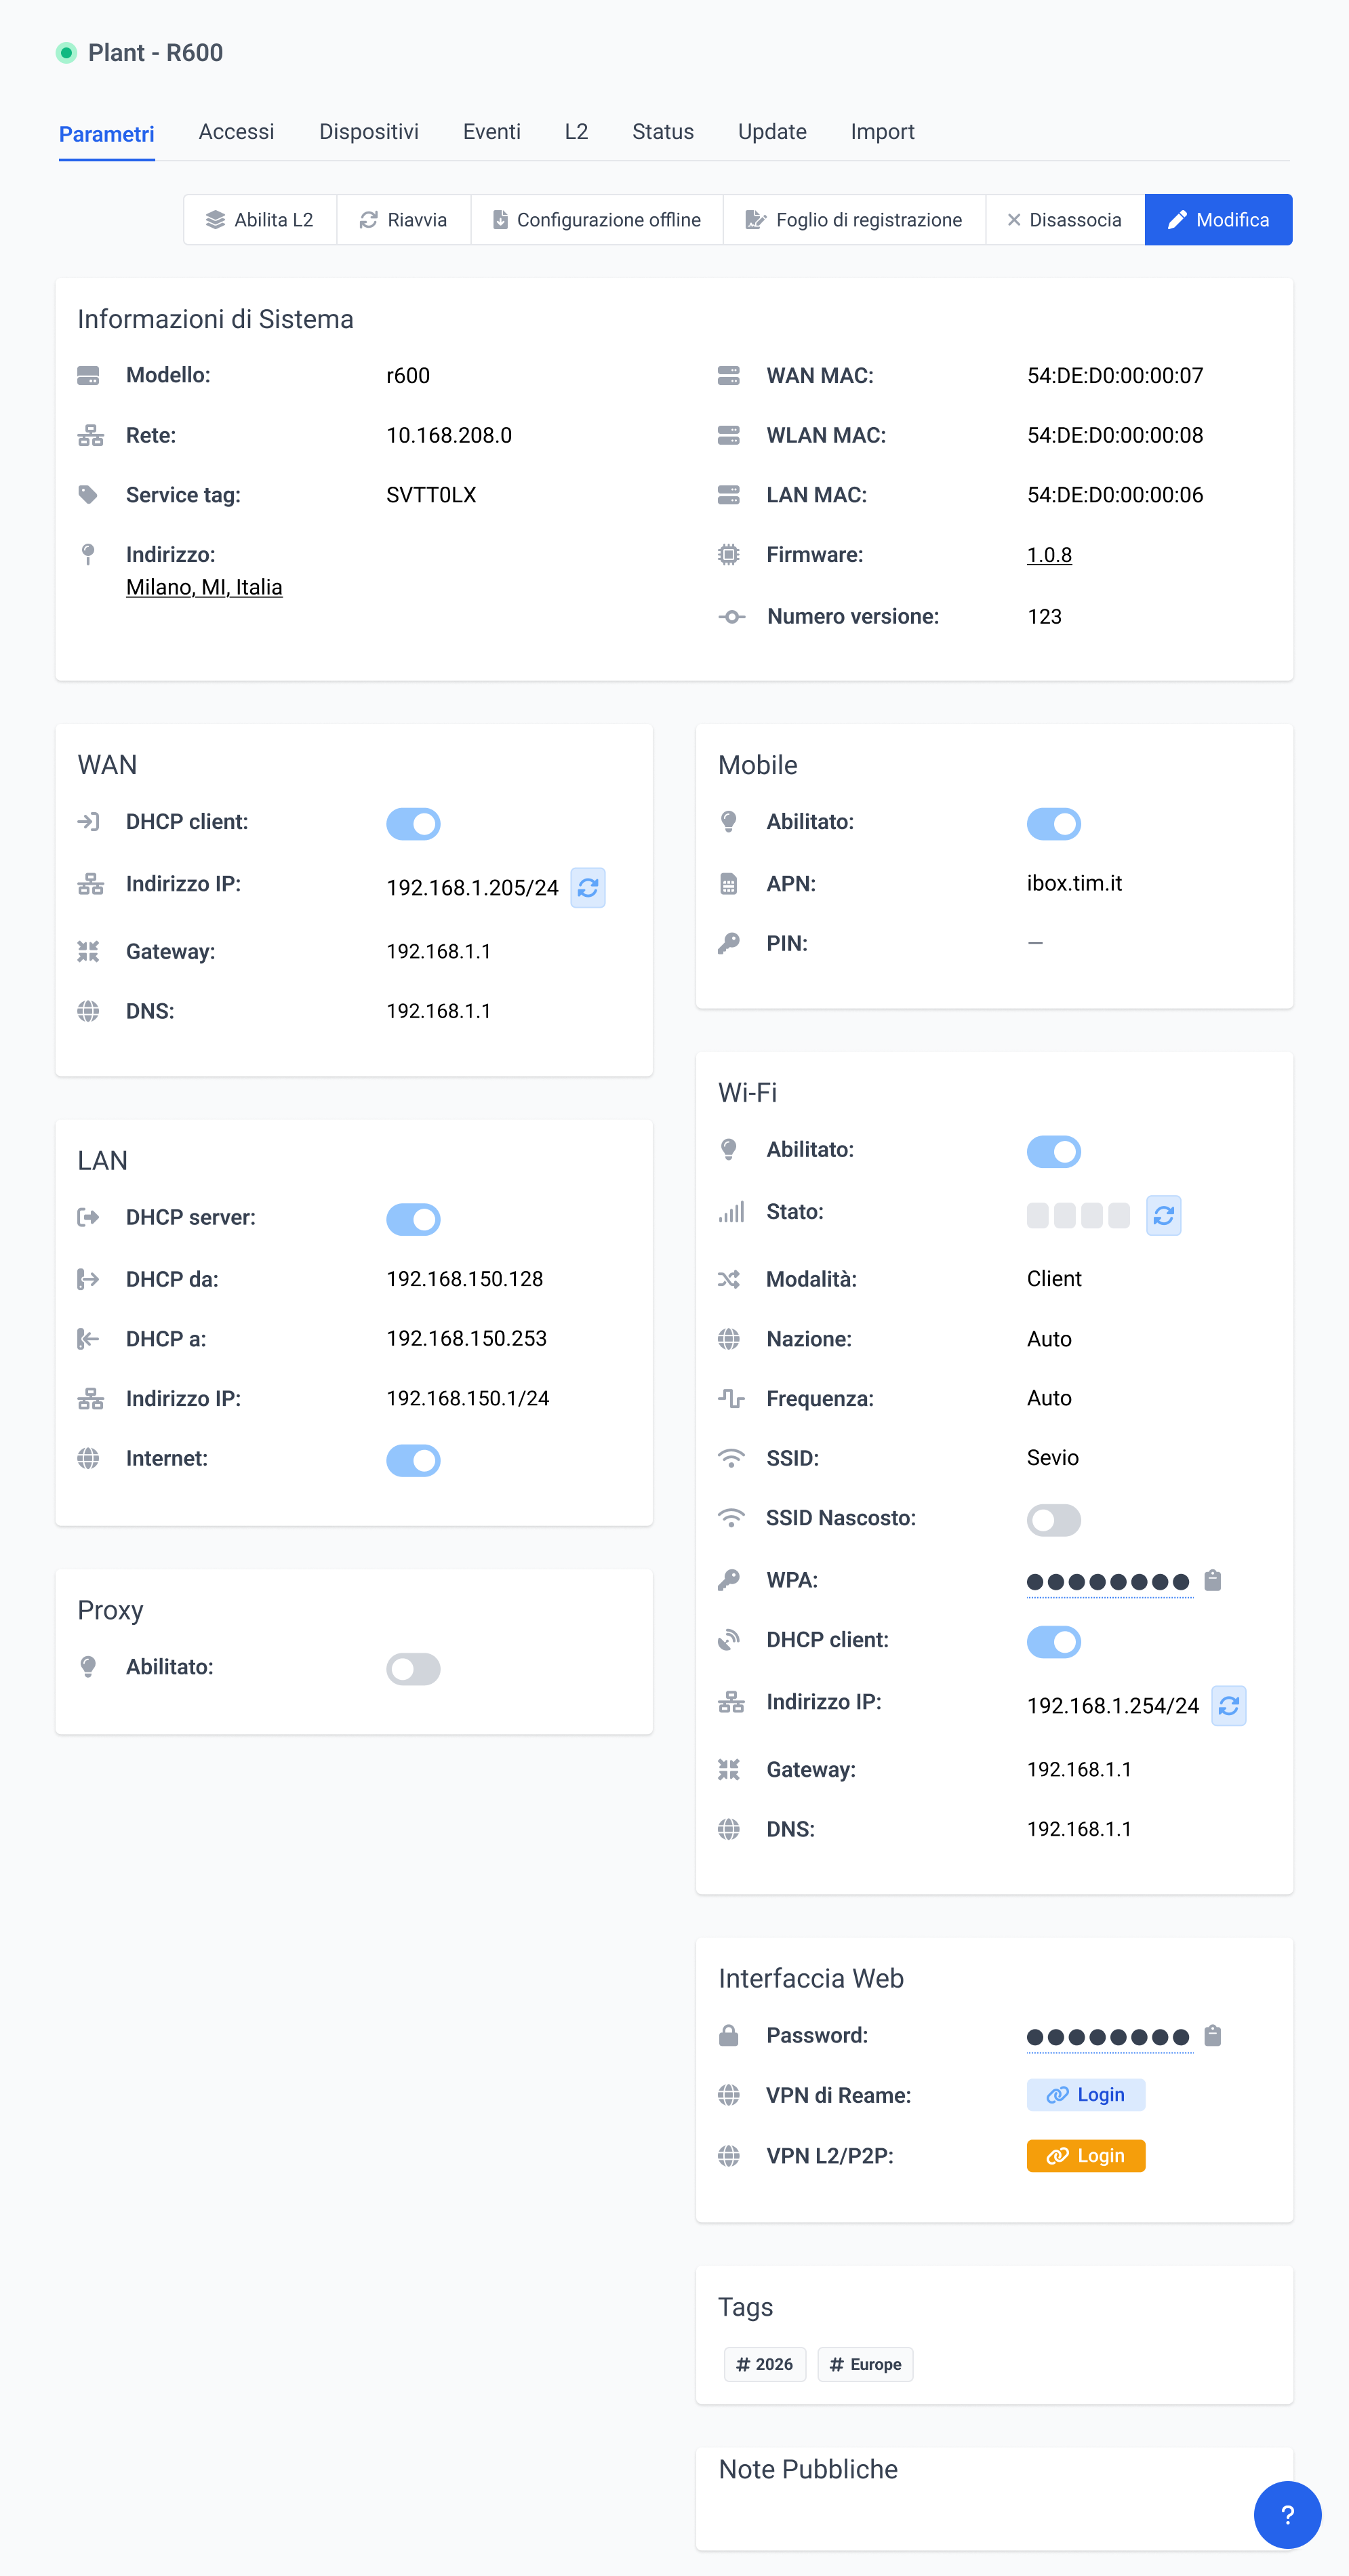Switch to the Dispositivi tab
Screen dimensions: 1349x2576
368,132
